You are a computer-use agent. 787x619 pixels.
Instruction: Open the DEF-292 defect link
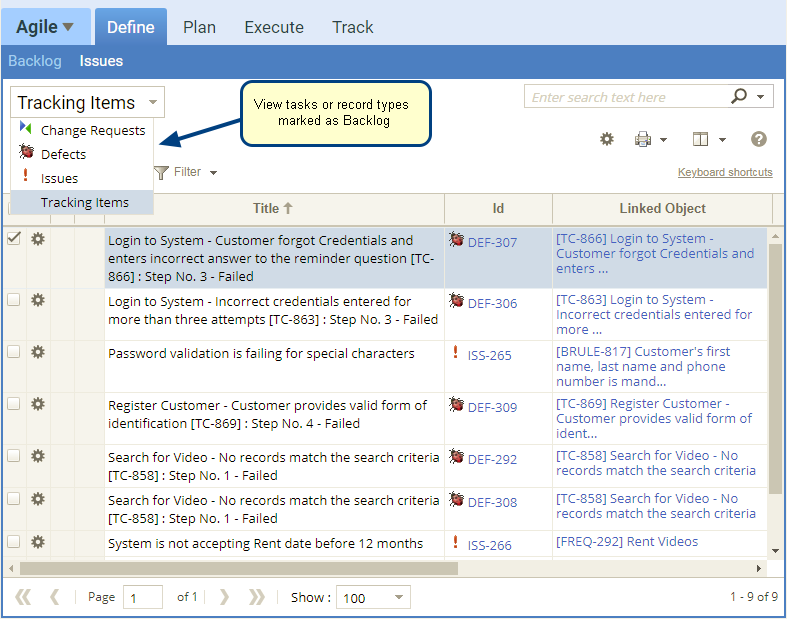492,459
